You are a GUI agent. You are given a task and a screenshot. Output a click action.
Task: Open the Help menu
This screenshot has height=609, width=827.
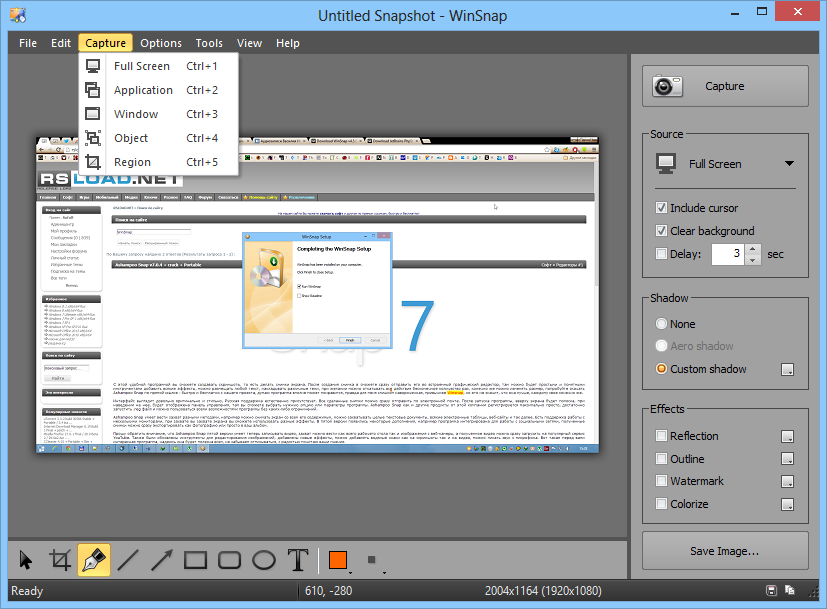pos(287,43)
